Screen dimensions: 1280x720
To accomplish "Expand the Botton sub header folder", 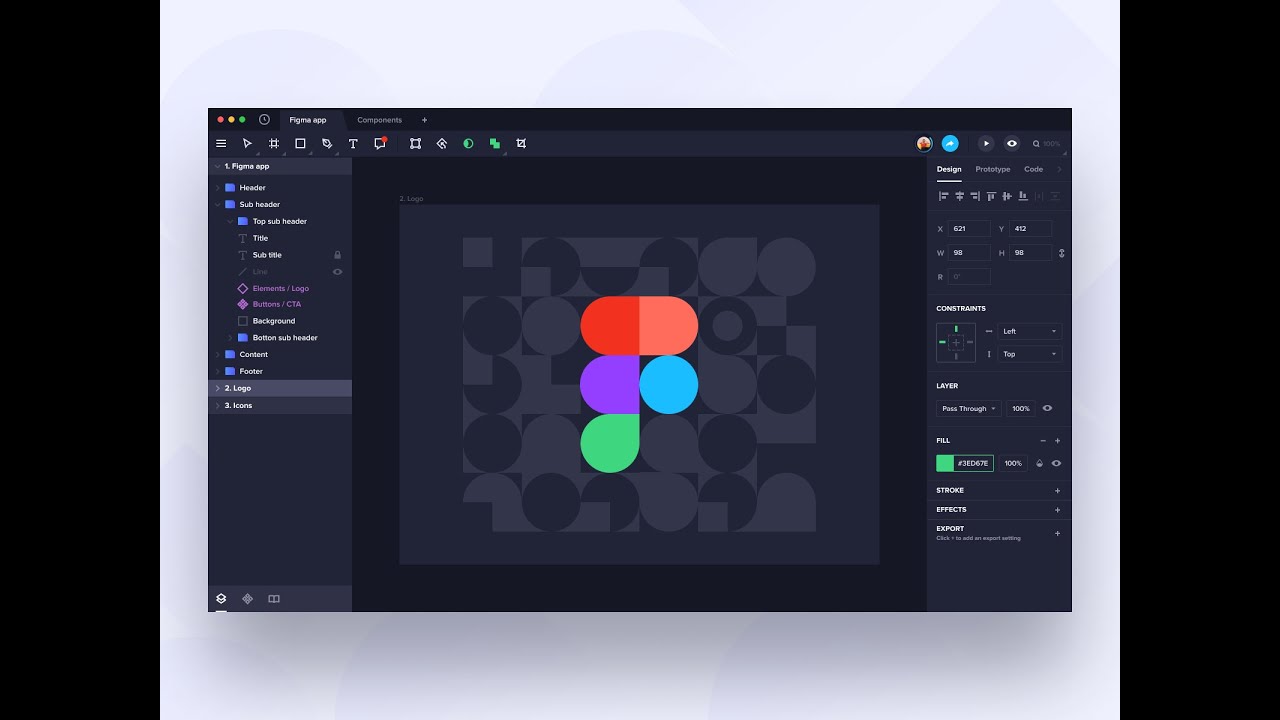I will (x=230, y=338).
